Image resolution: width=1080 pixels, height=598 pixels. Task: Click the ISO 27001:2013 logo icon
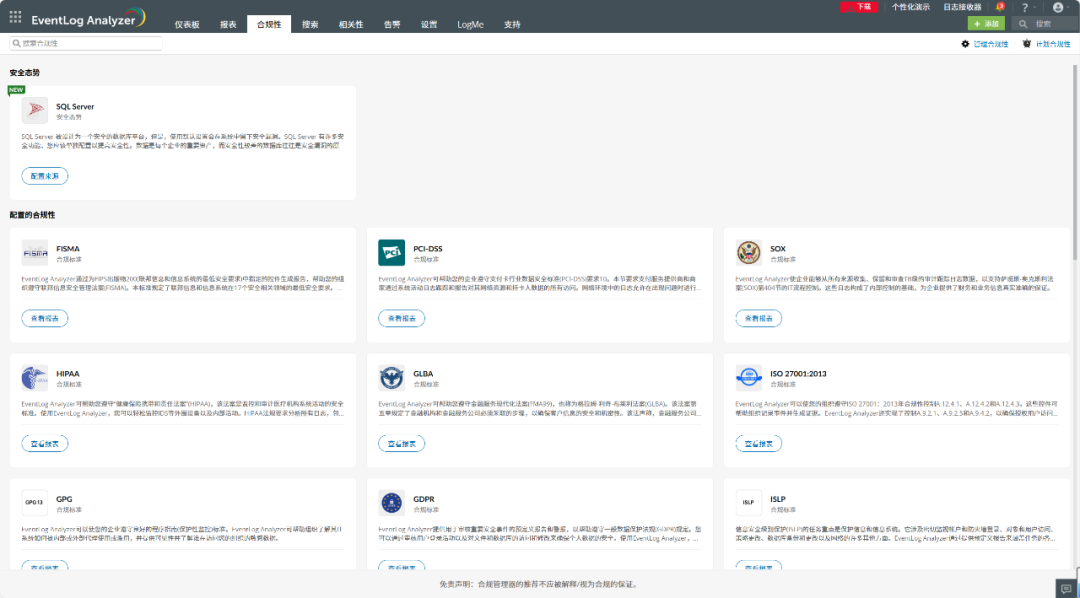pos(748,377)
